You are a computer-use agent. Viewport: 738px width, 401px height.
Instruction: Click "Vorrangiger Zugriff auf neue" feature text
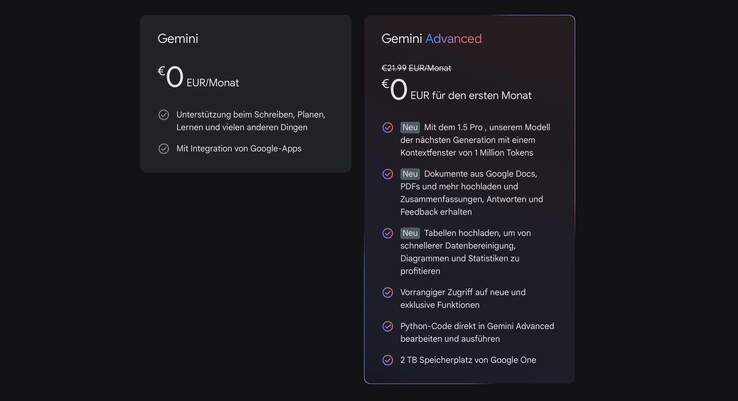tap(461, 292)
